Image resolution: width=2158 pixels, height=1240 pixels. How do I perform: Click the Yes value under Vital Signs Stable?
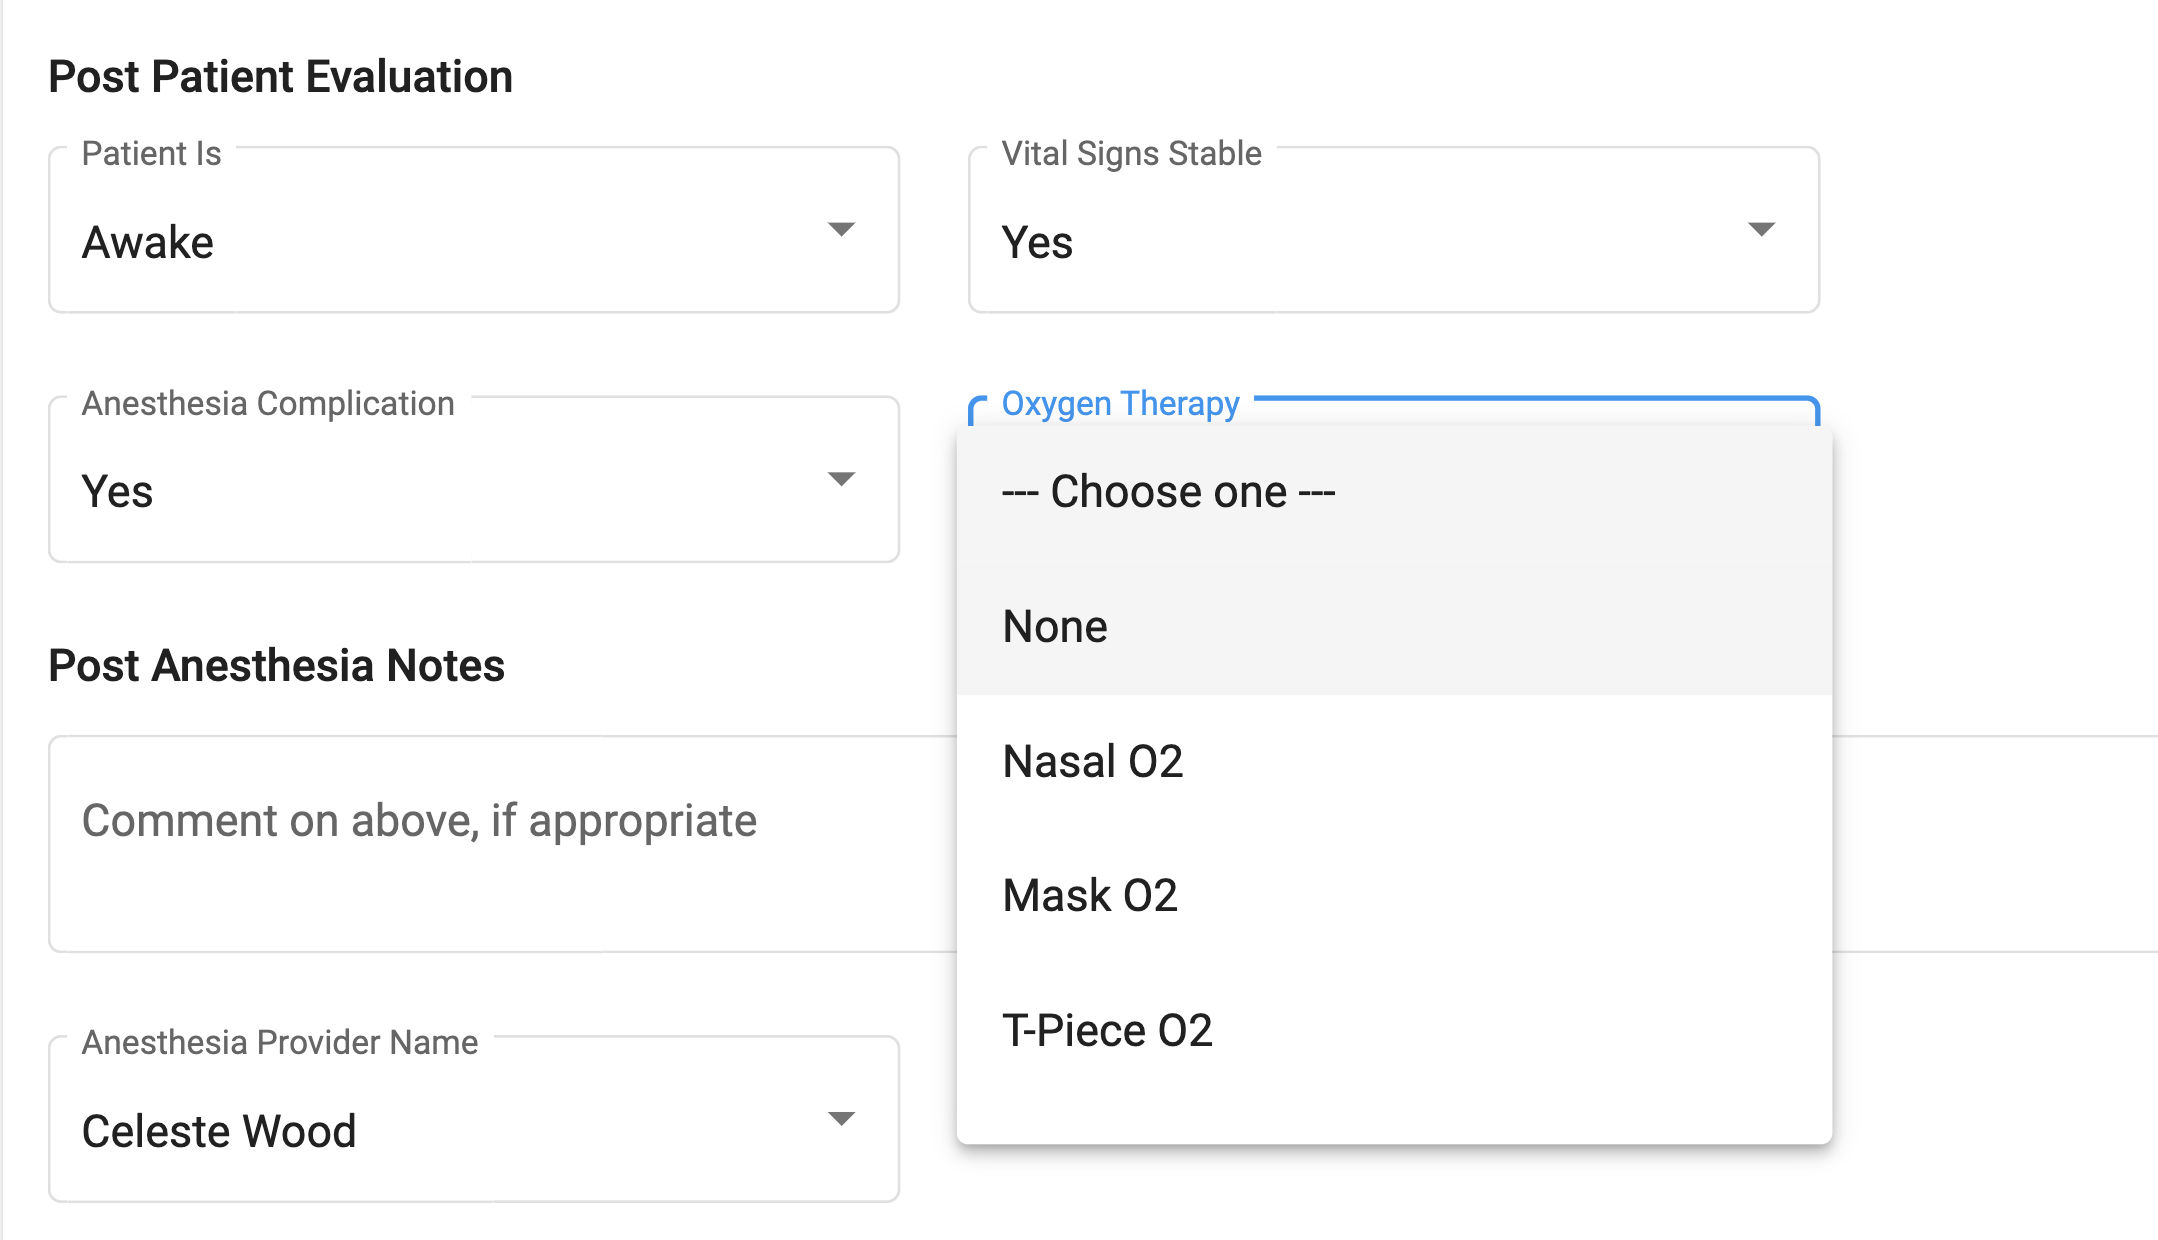coord(1037,242)
